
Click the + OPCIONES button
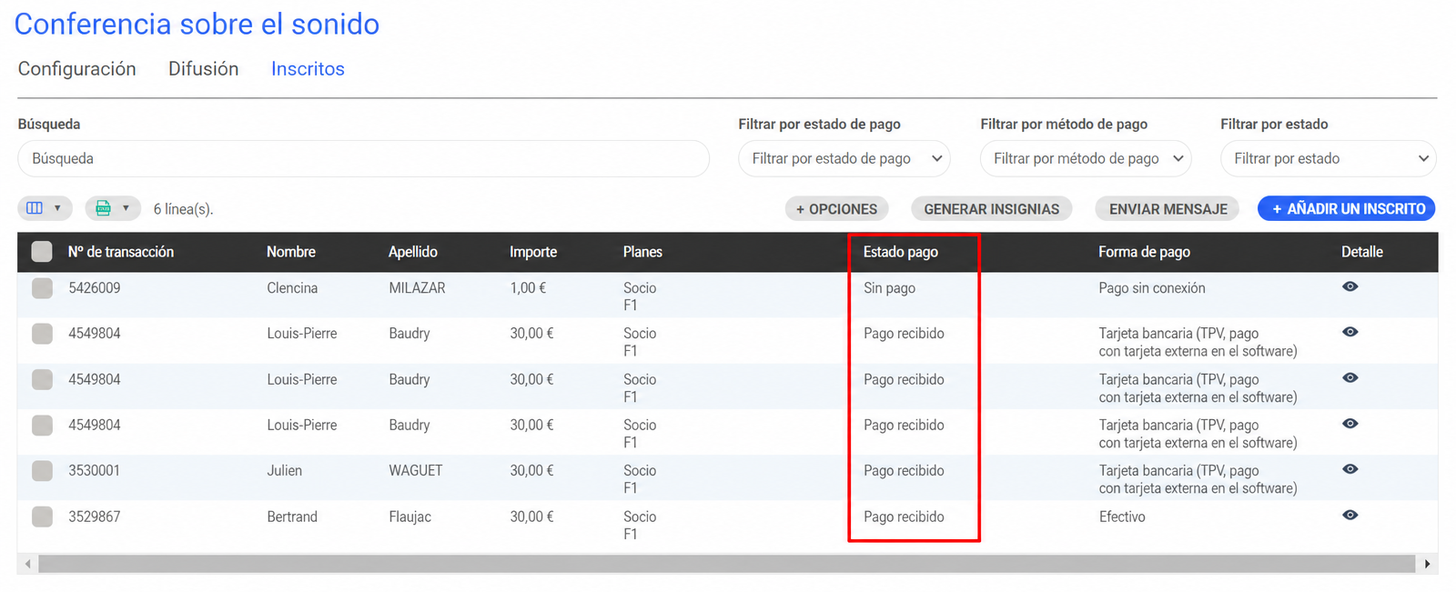[838, 209]
